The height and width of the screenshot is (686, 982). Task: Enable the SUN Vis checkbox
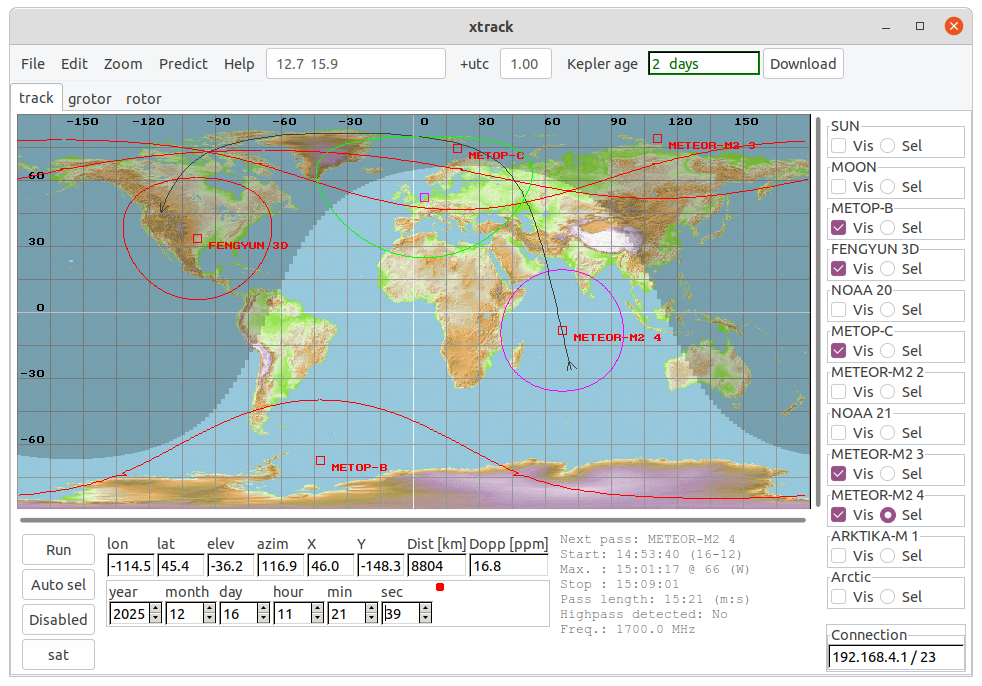(x=839, y=146)
